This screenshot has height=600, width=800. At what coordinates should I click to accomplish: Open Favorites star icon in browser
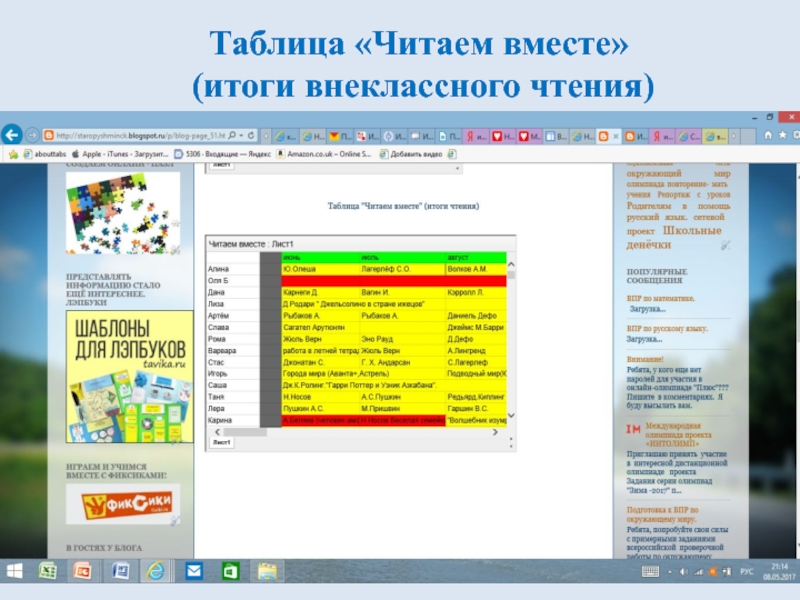tap(783, 135)
